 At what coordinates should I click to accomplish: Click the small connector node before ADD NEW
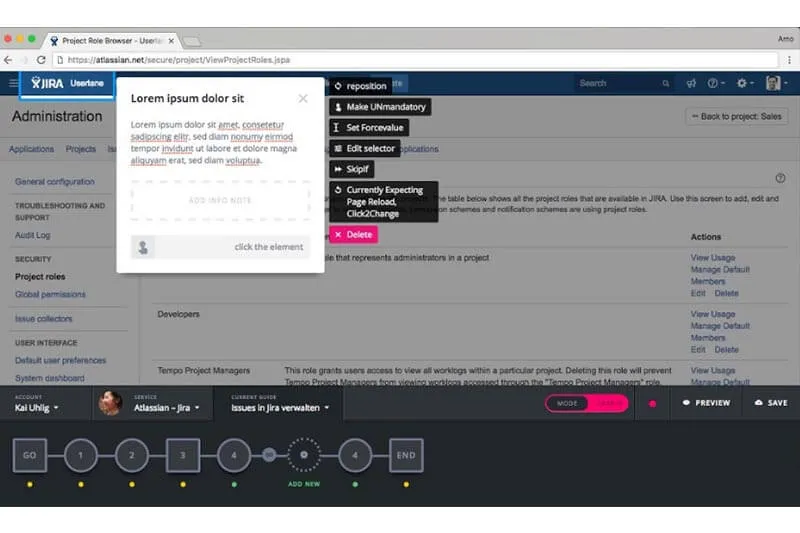(x=269, y=455)
